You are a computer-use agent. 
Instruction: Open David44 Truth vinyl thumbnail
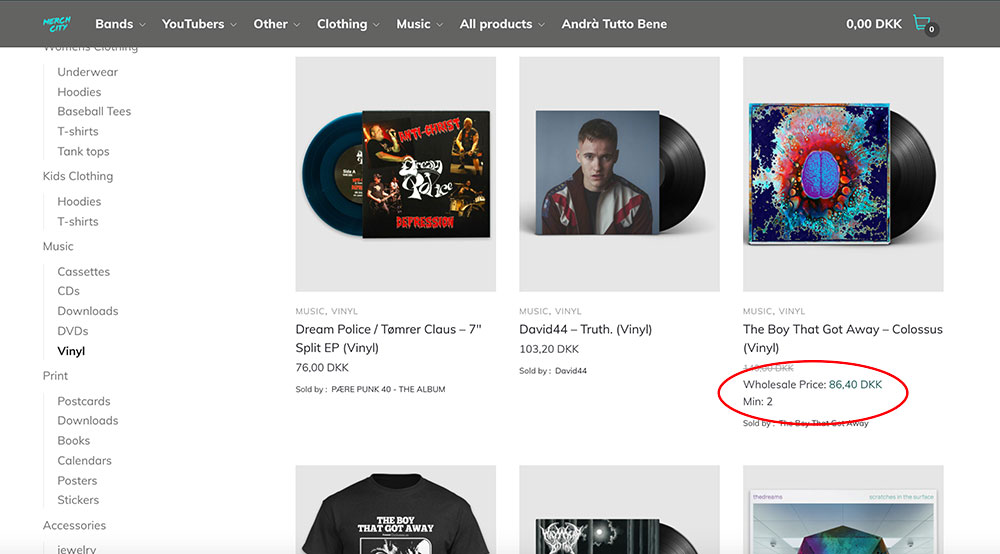619,174
